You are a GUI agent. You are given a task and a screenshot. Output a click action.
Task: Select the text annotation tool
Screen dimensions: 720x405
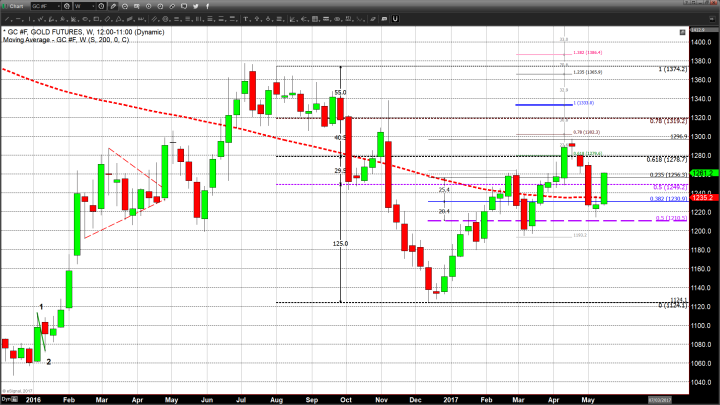[x=246, y=19]
